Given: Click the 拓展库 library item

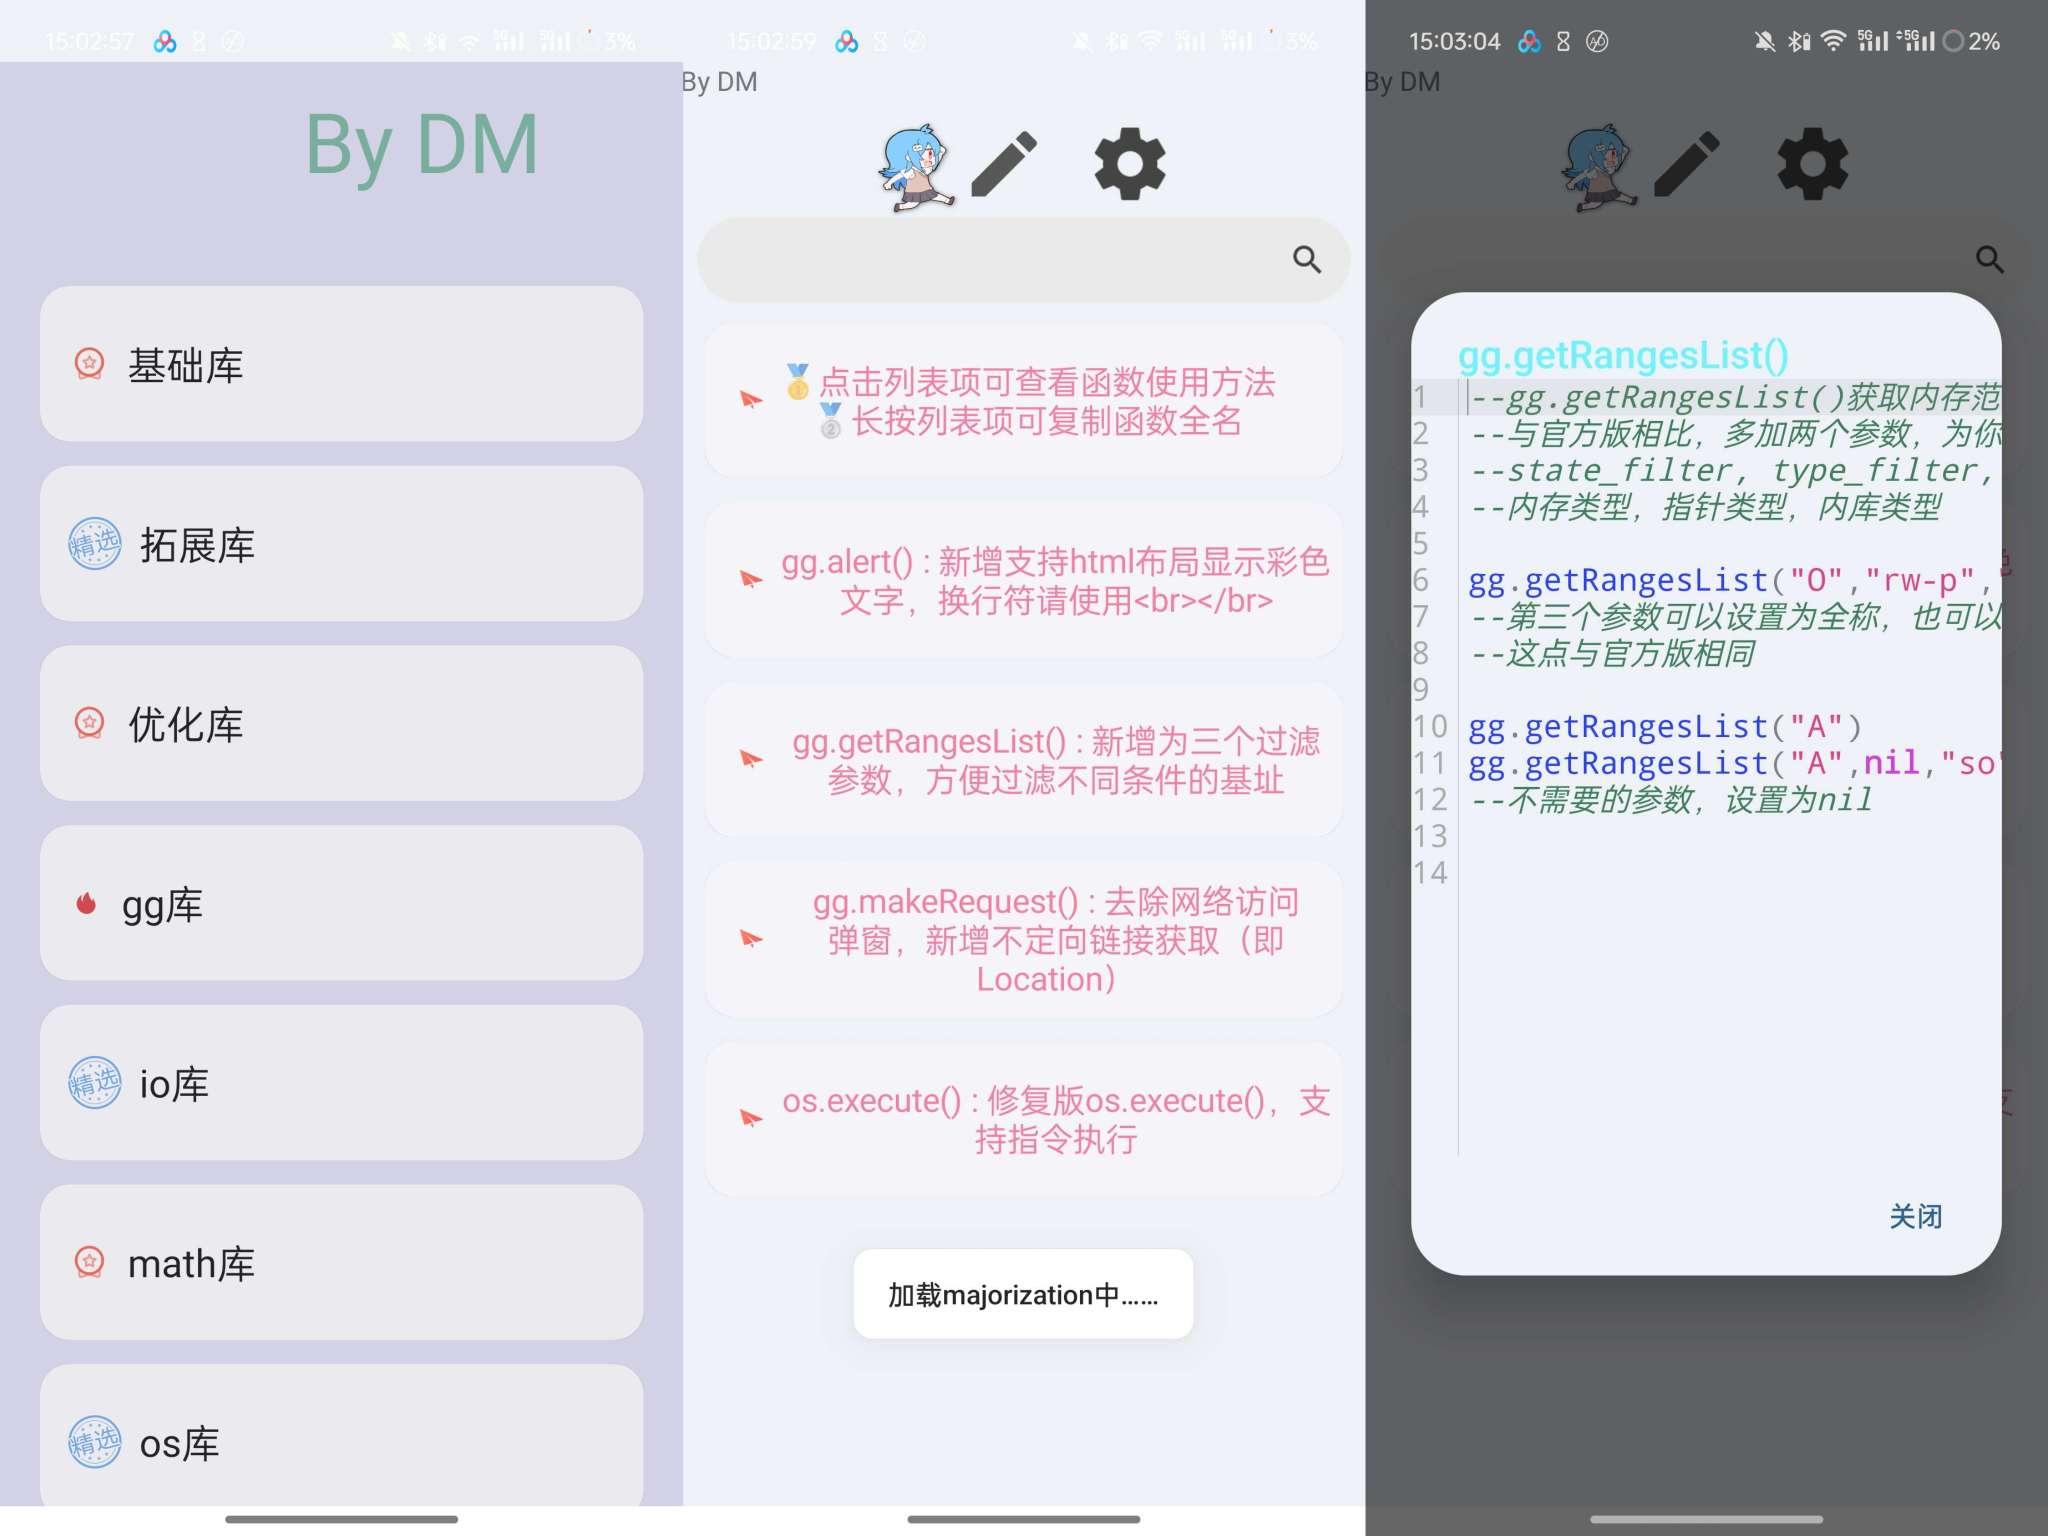Looking at the screenshot, I should [337, 544].
